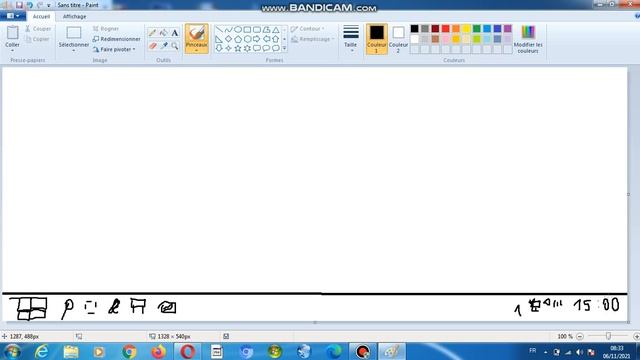640x360 pixels.
Task: Open the Customize Quick Access Toolbar arrow
Action: pyautogui.click(x=49, y=5)
